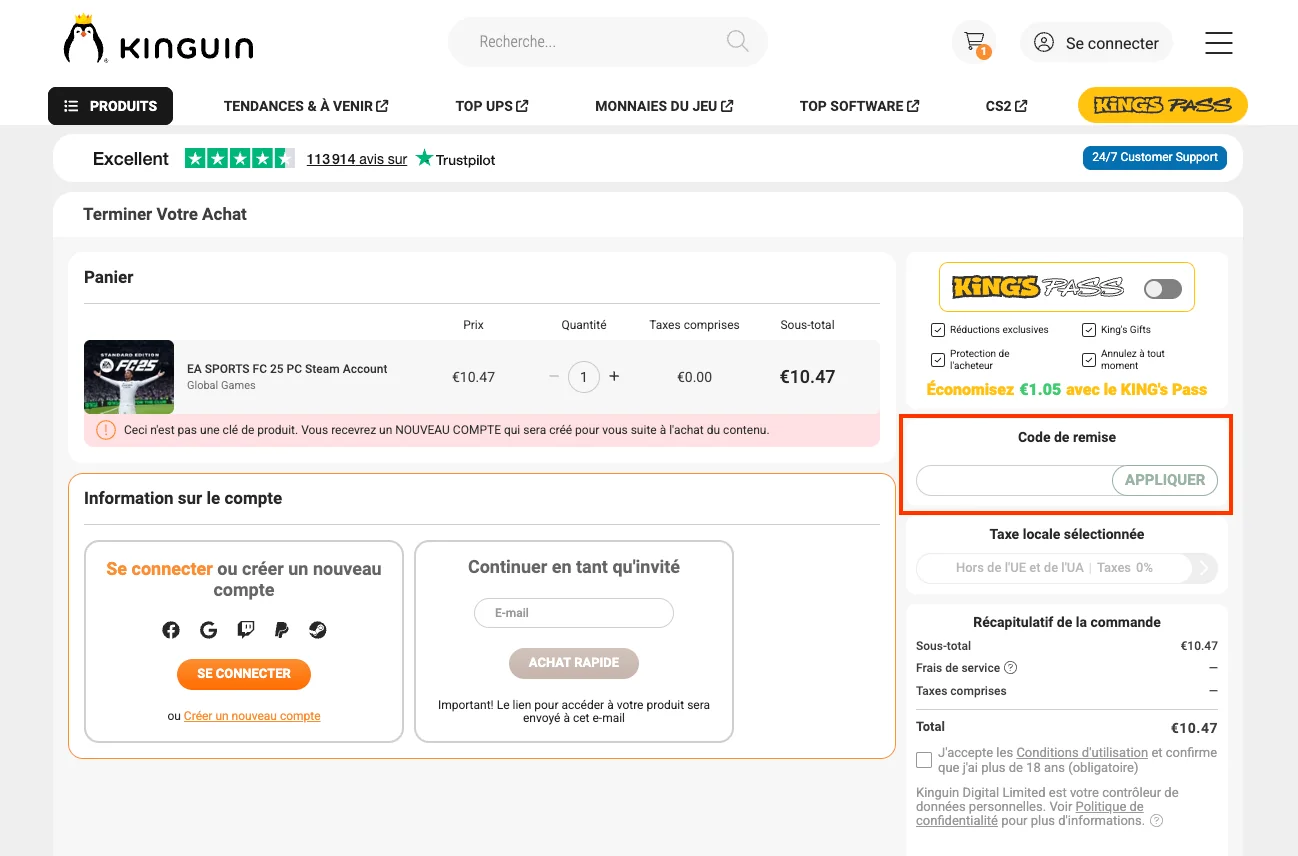The height and width of the screenshot is (856, 1298).
Task: Tick the Protection de l'acheteur checkbox
Action: point(937,360)
